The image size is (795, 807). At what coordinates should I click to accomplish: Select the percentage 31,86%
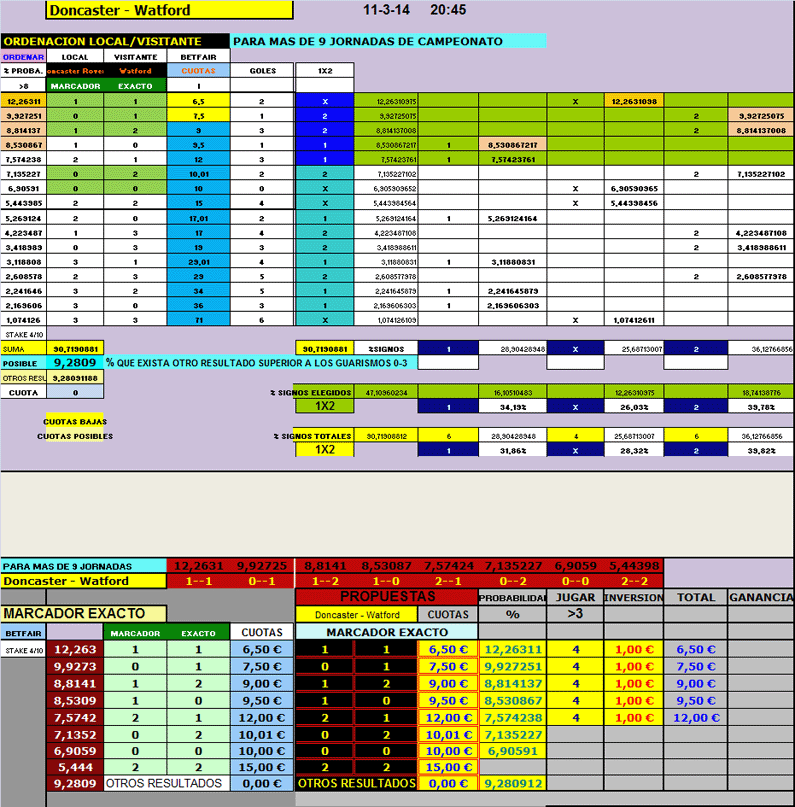pyautogui.click(x=513, y=450)
